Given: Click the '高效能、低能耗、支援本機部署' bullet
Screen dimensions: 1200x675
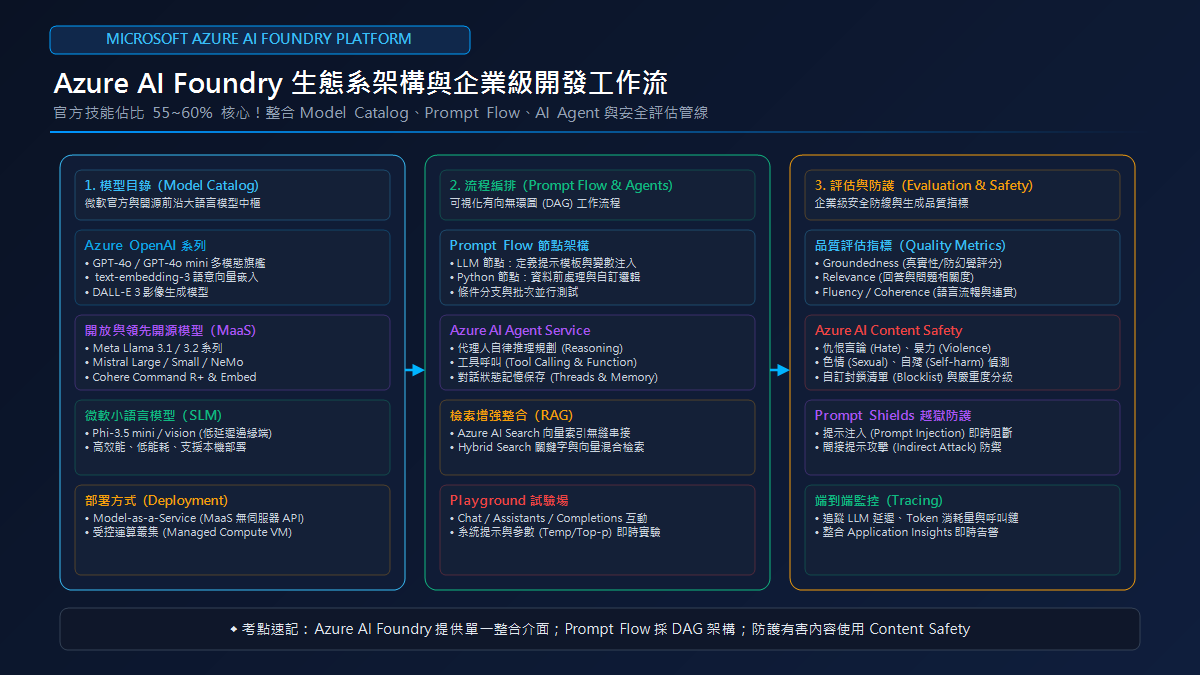Looking at the screenshot, I should coord(166,448).
